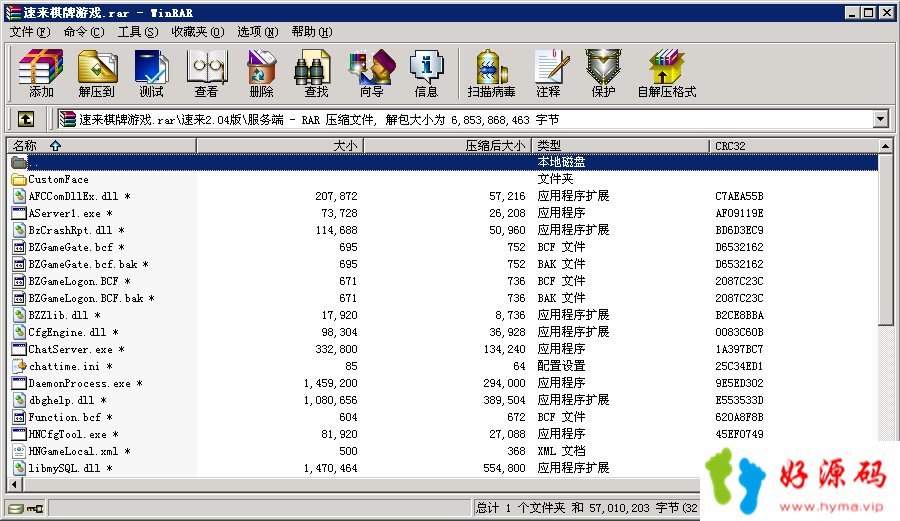Select the CustomFace folder icon

pos(19,180)
